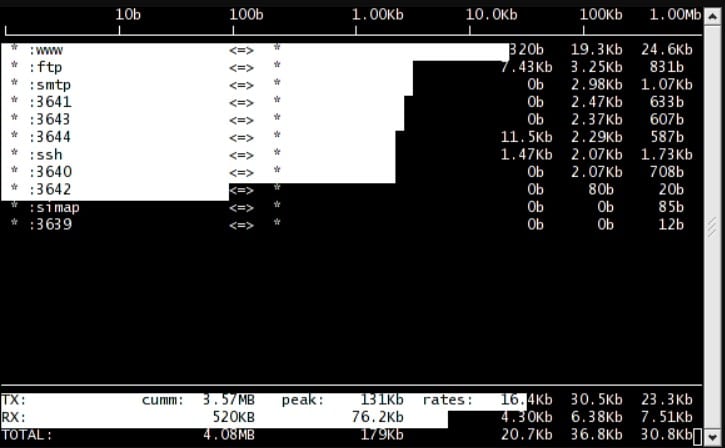Click the 20.7Kb total rate value

(526, 435)
